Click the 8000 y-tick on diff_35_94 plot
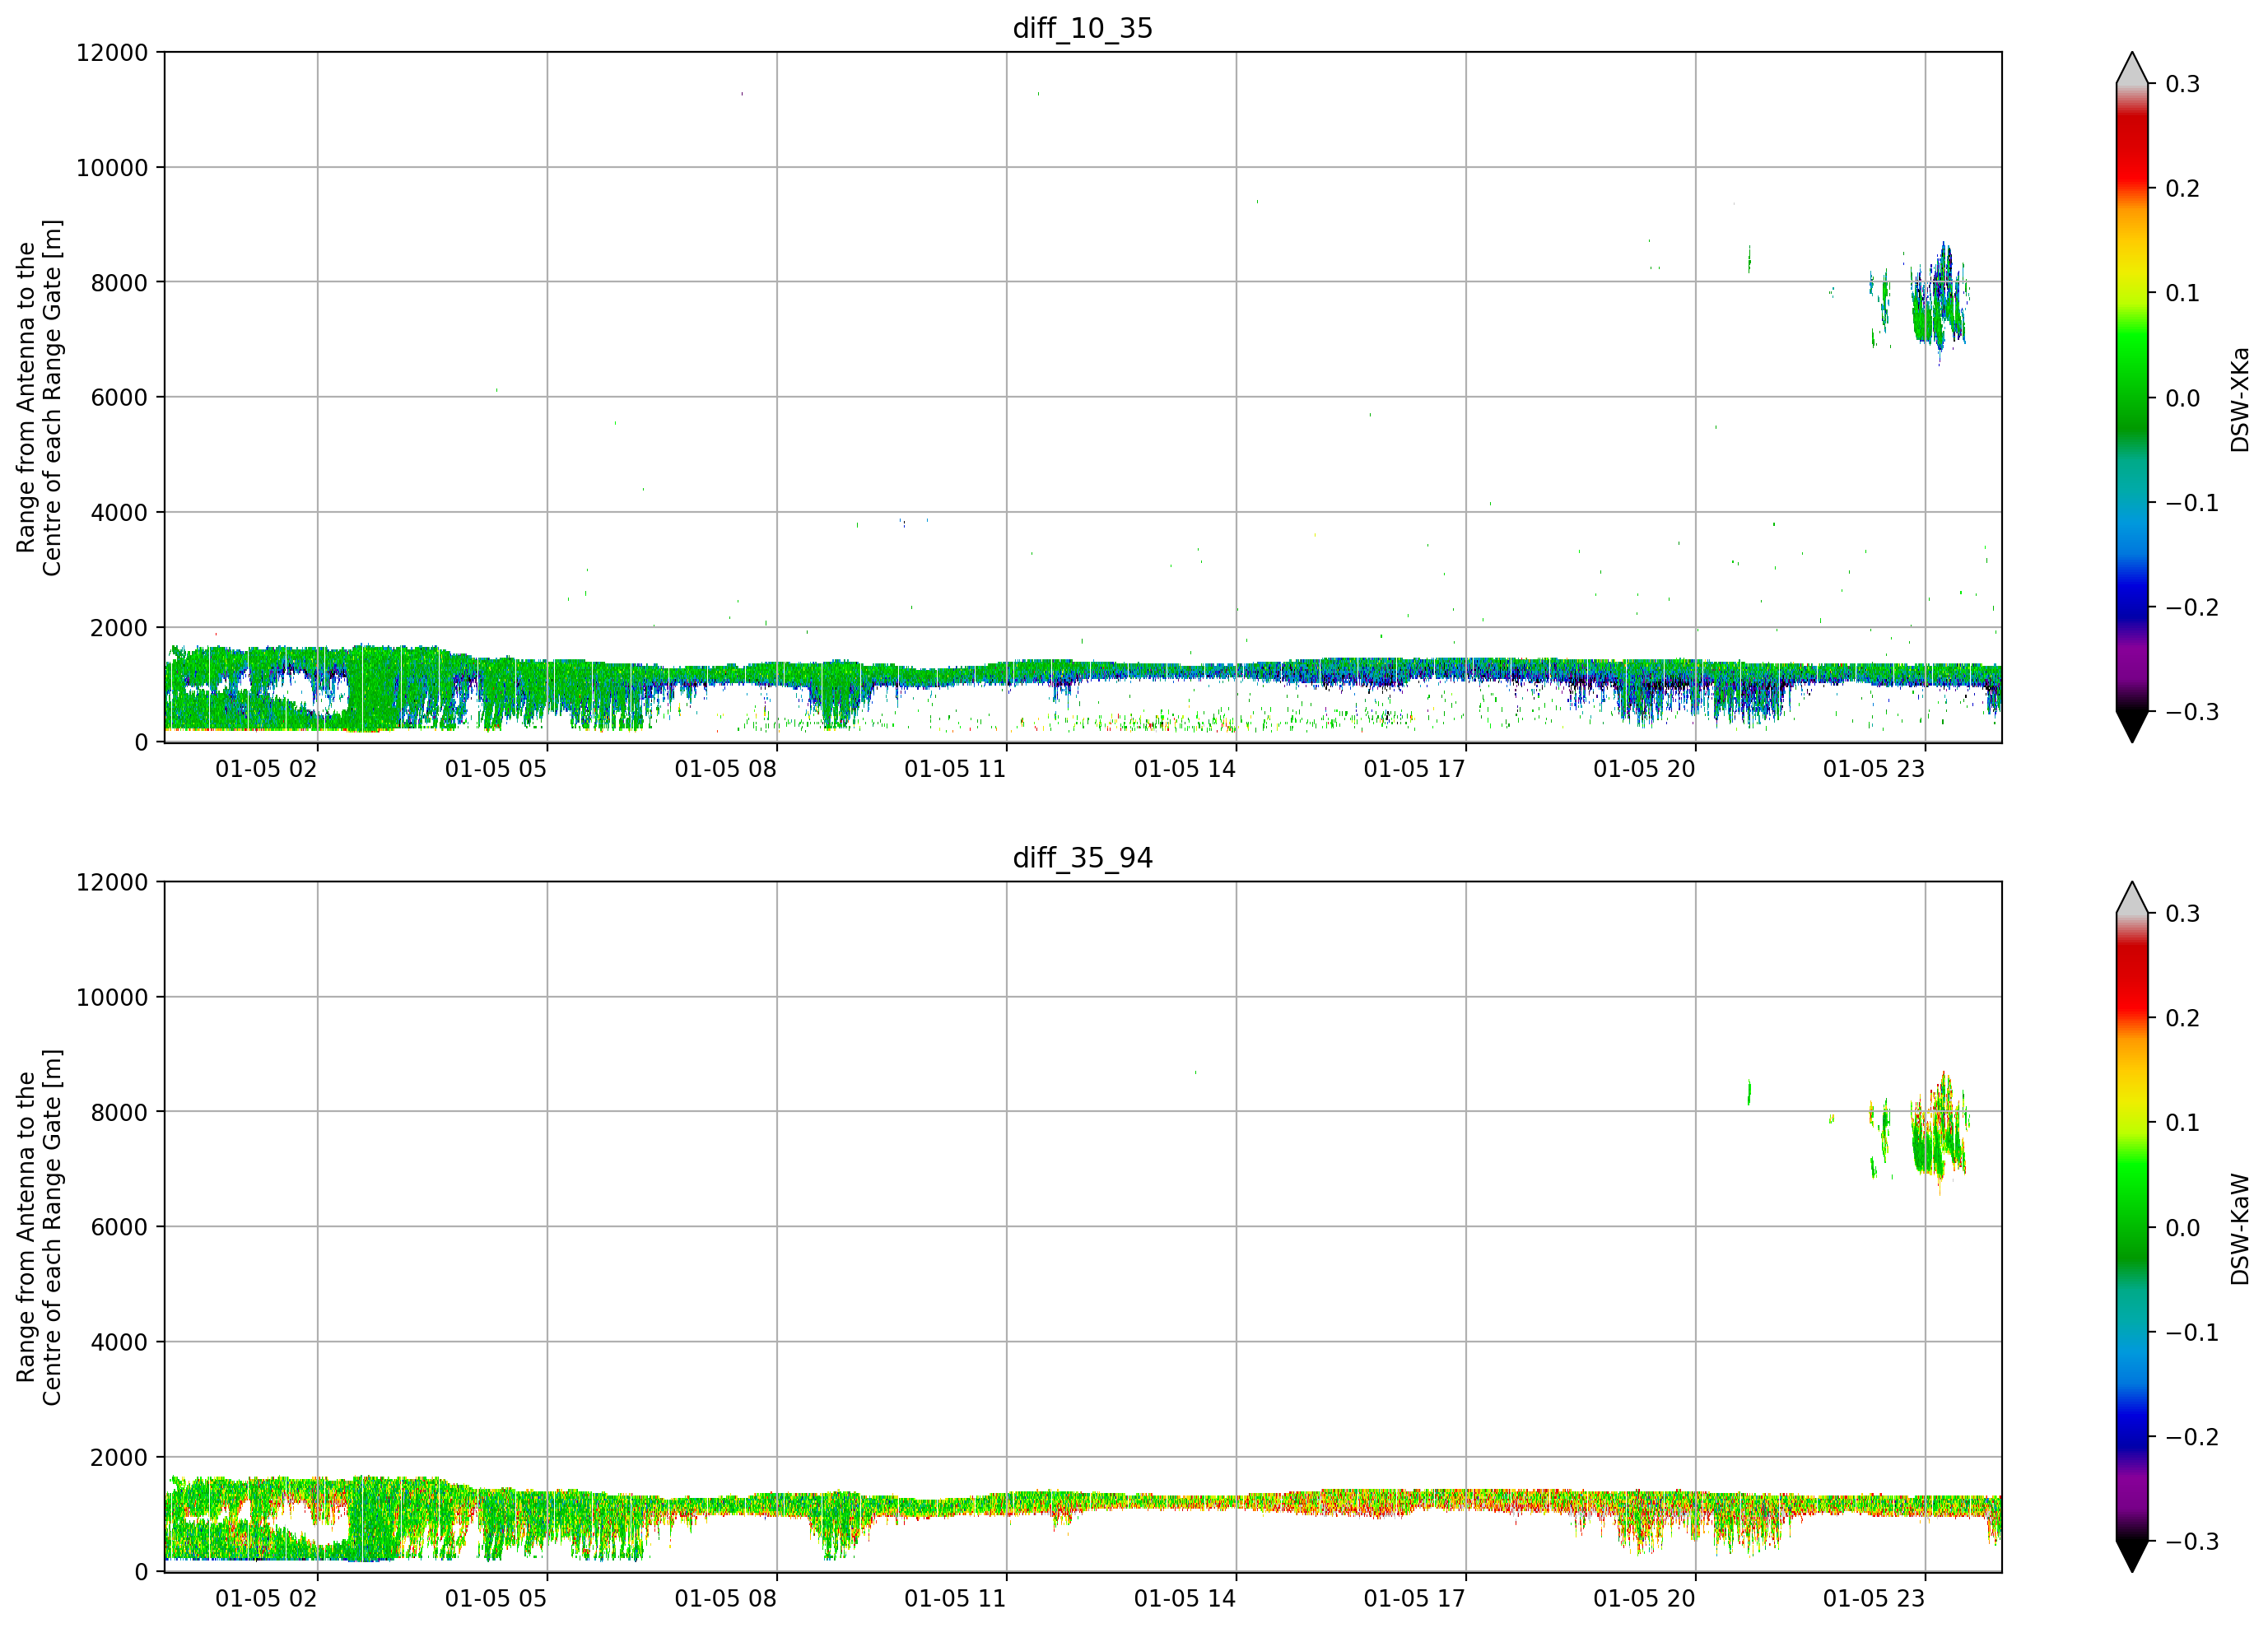The width and height of the screenshot is (2268, 1628). click(x=119, y=1113)
